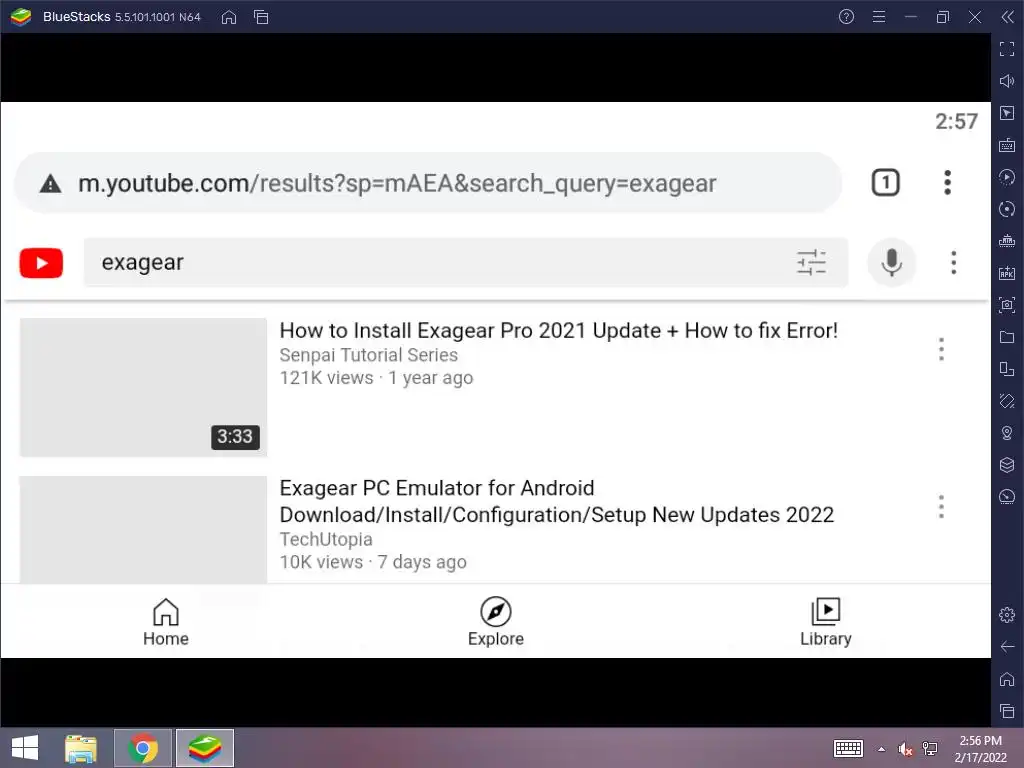Click the home icon in BlueStacks title bar
Image resolution: width=1024 pixels, height=768 pixels.
click(229, 17)
